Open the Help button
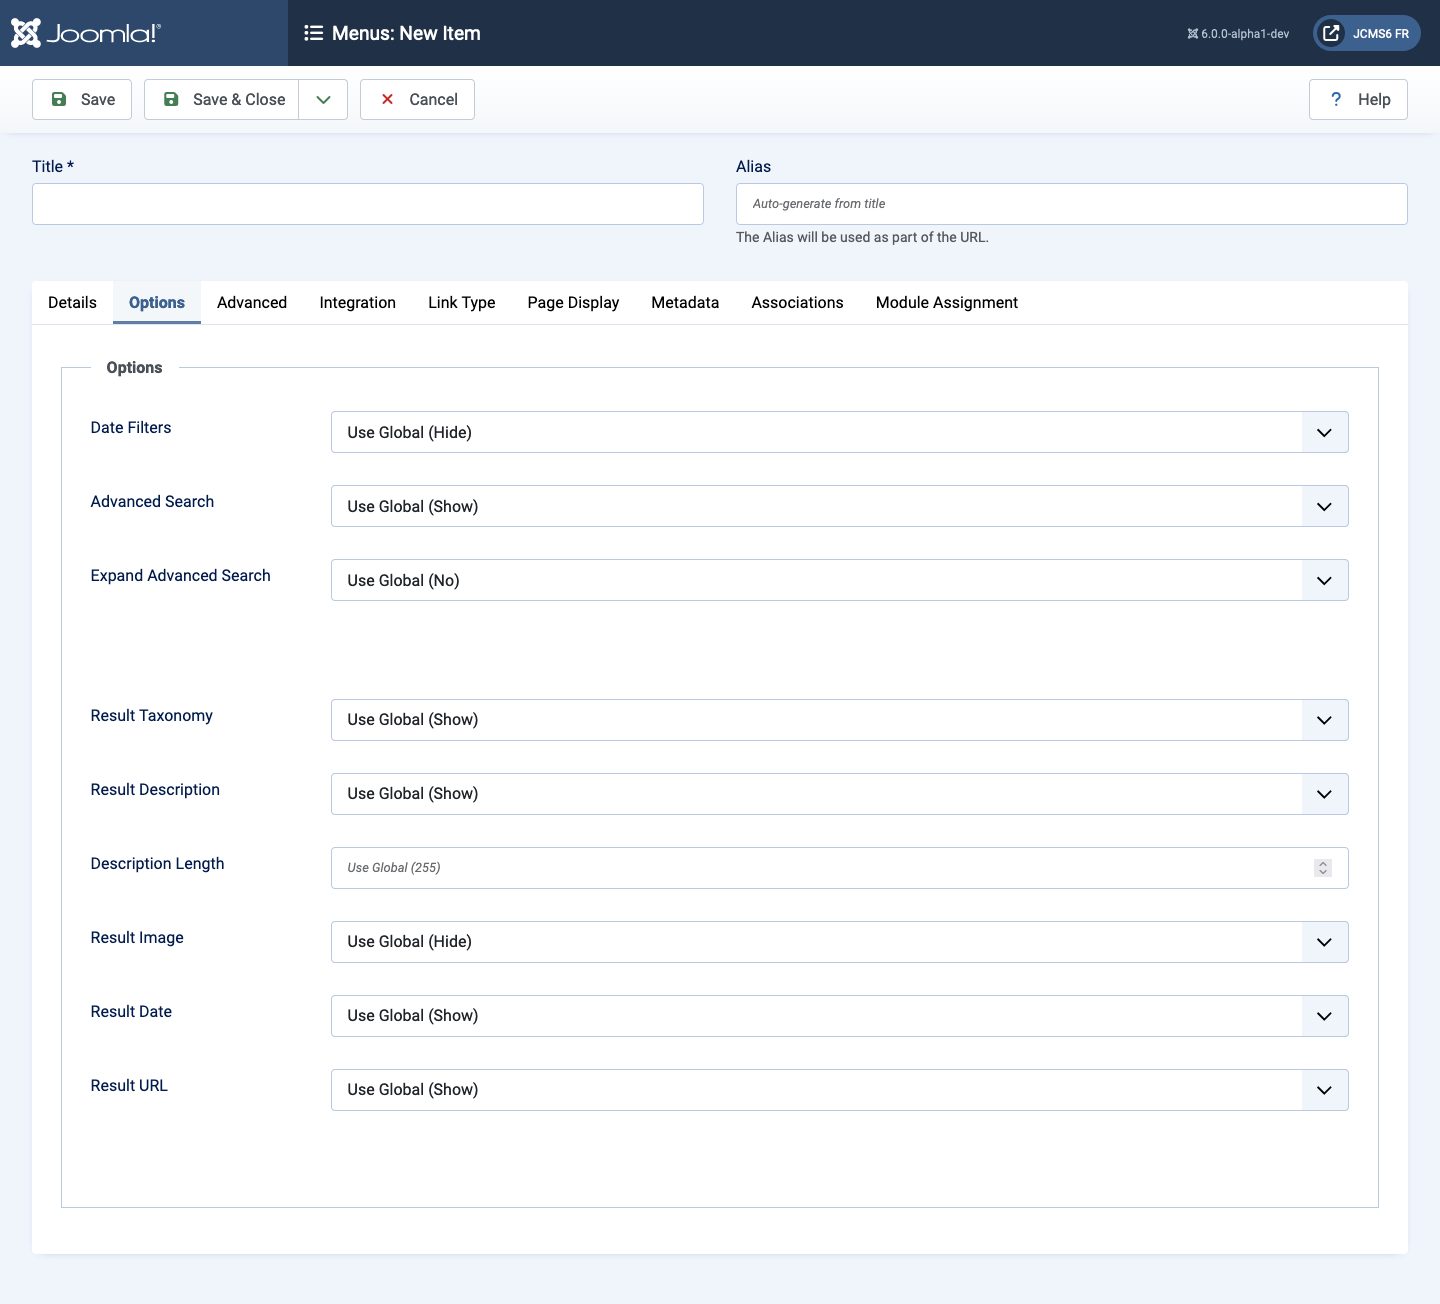Viewport: 1440px width, 1304px height. click(x=1358, y=99)
